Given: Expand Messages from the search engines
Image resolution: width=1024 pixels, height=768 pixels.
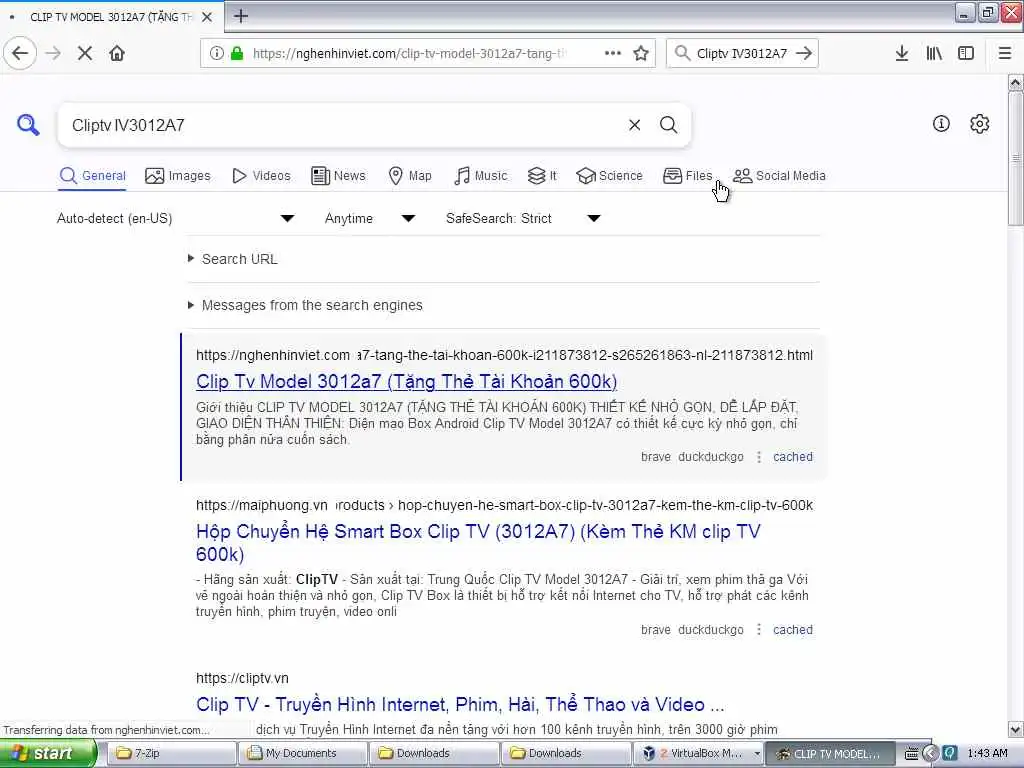Looking at the screenshot, I should 305,305.
